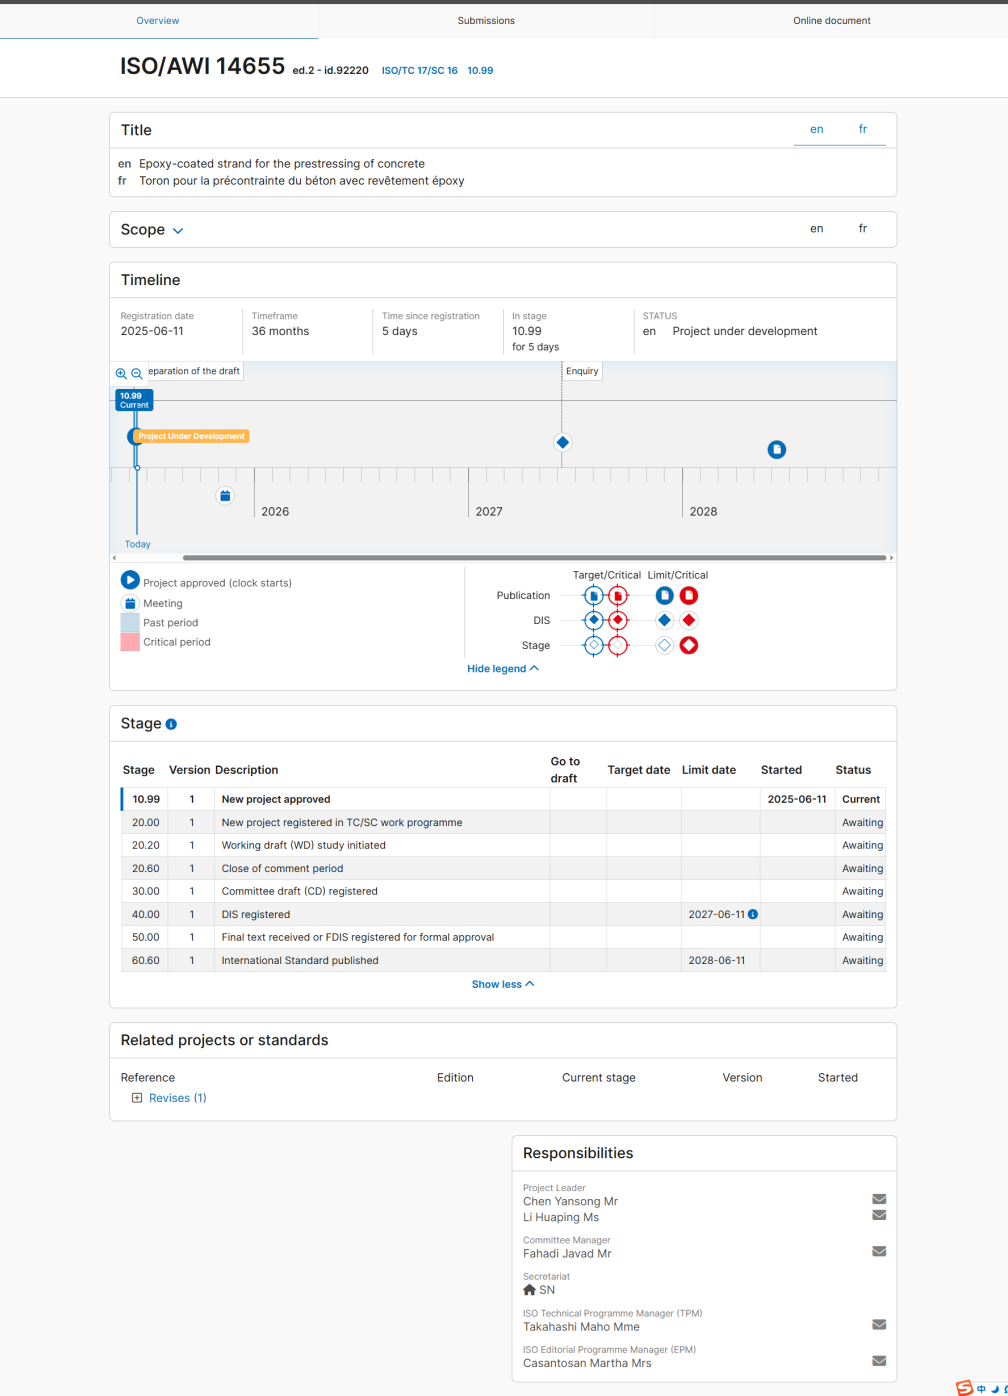Click Meeting calendar icon in legend
The image size is (1008, 1396).
[130, 603]
